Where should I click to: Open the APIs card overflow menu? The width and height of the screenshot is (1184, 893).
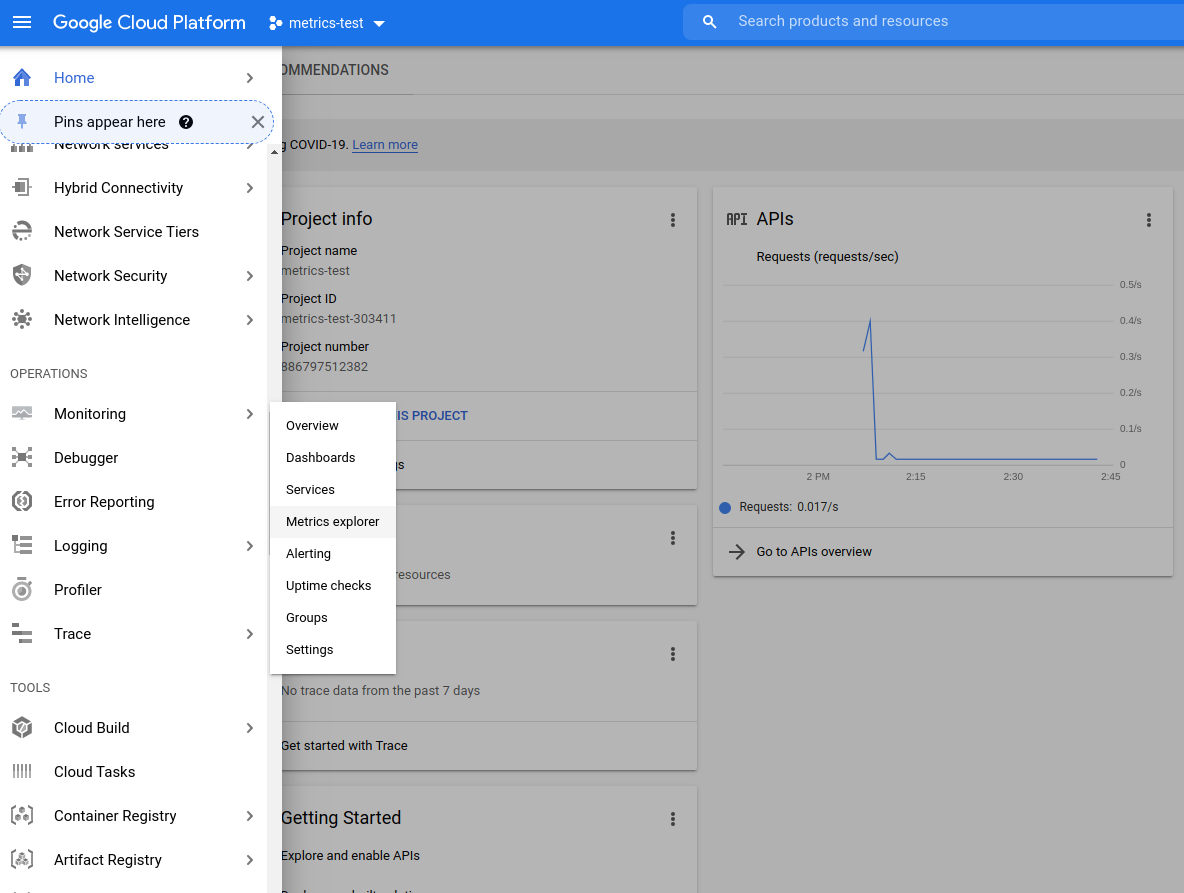tap(1148, 219)
